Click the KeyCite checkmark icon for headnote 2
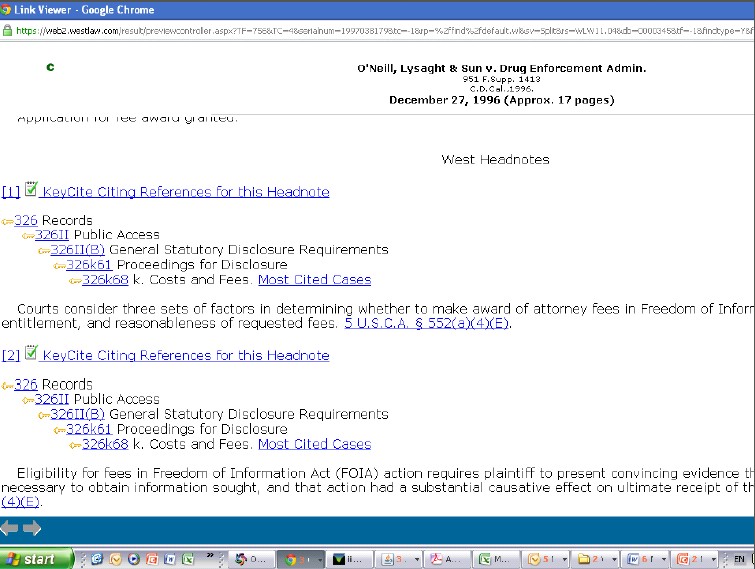755x569 pixels. tap(31, 353)
